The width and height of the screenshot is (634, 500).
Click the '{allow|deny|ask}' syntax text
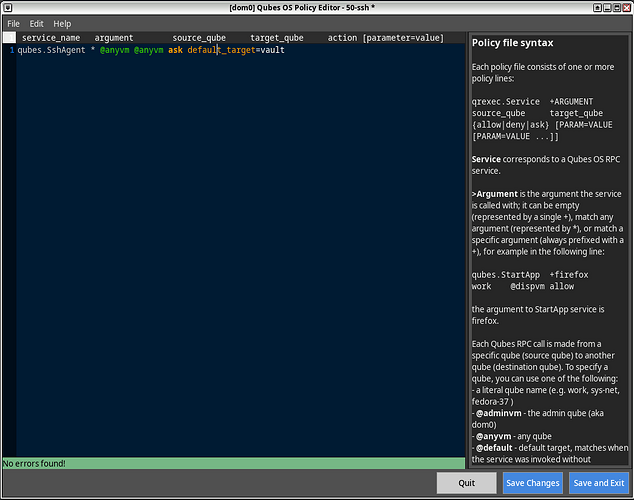tap(510, 125)
